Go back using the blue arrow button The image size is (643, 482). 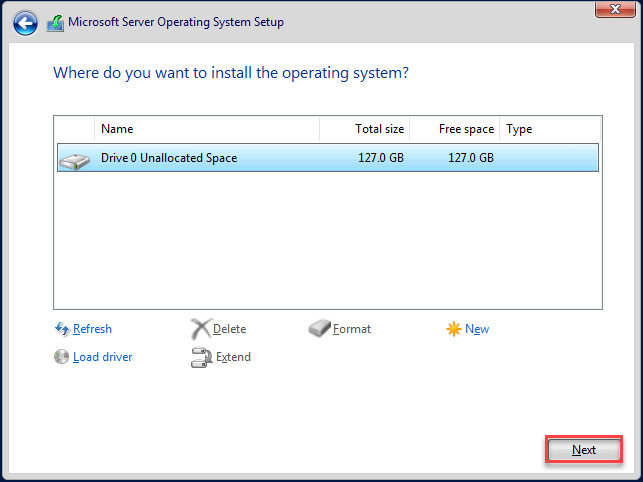click(x=25, y=23)
